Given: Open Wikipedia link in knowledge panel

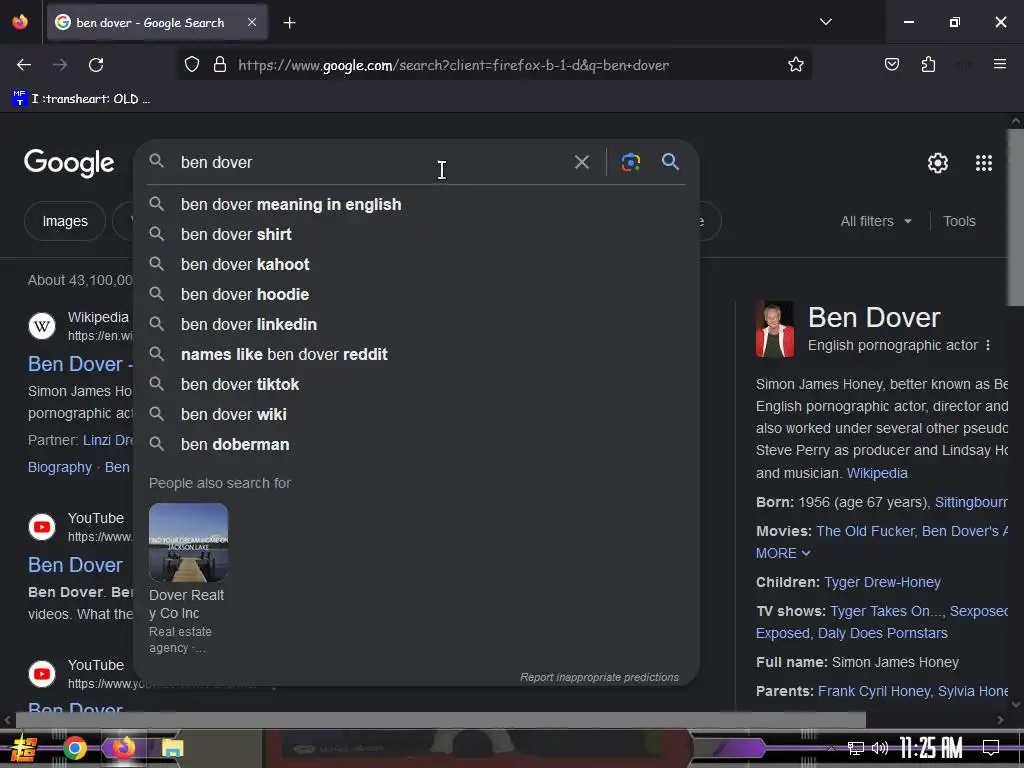Looking at the screenshot, I should [x=877, y=473].
